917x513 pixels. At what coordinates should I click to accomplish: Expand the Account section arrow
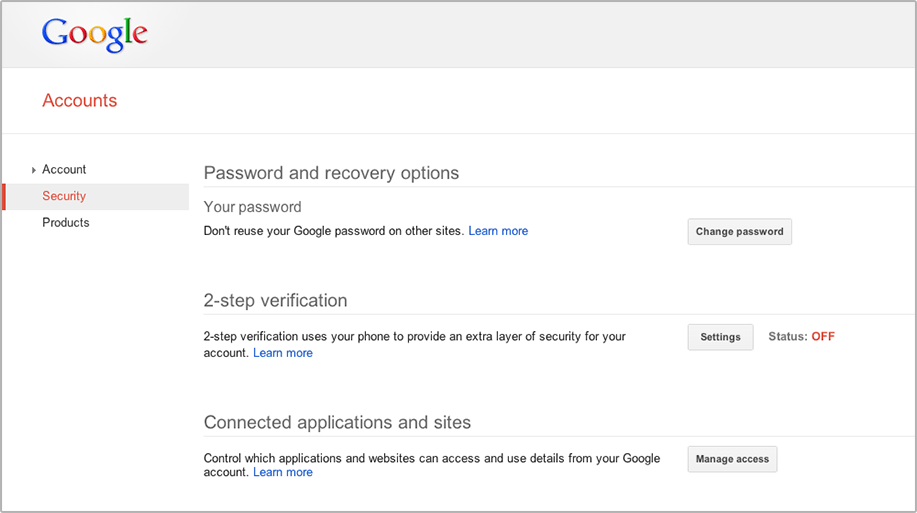(x=34, y=170)
